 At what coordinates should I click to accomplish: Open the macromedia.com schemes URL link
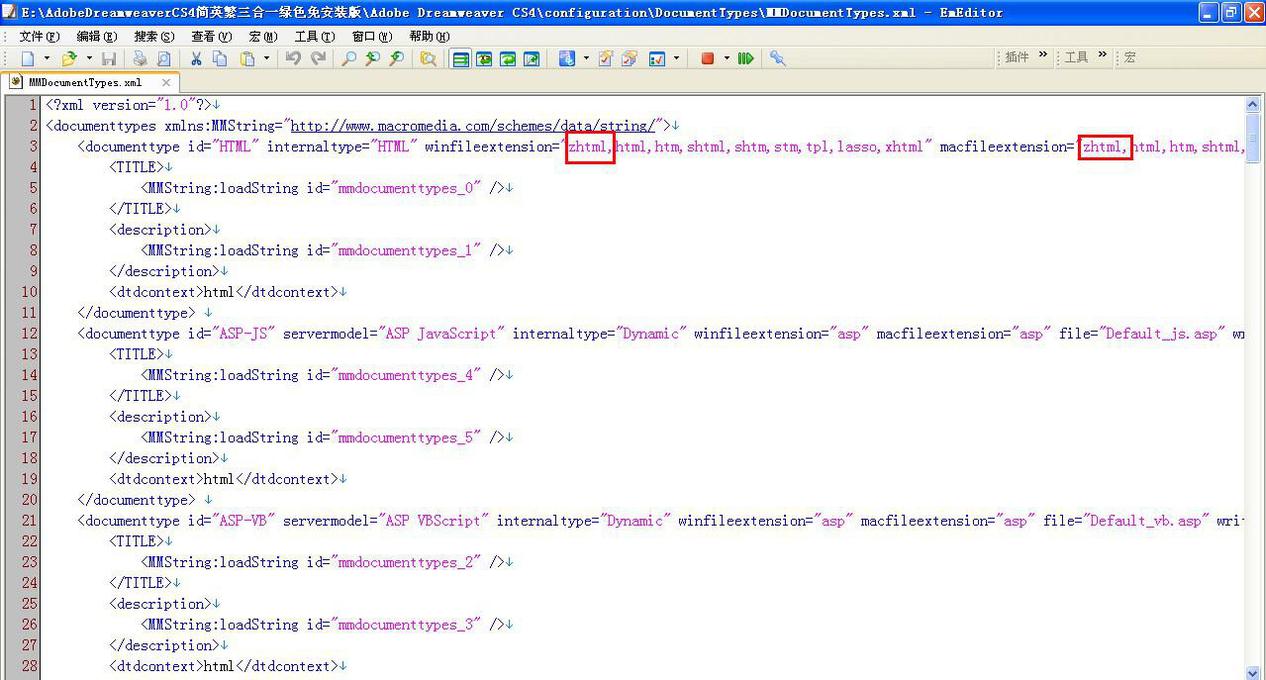coord(472,126)
